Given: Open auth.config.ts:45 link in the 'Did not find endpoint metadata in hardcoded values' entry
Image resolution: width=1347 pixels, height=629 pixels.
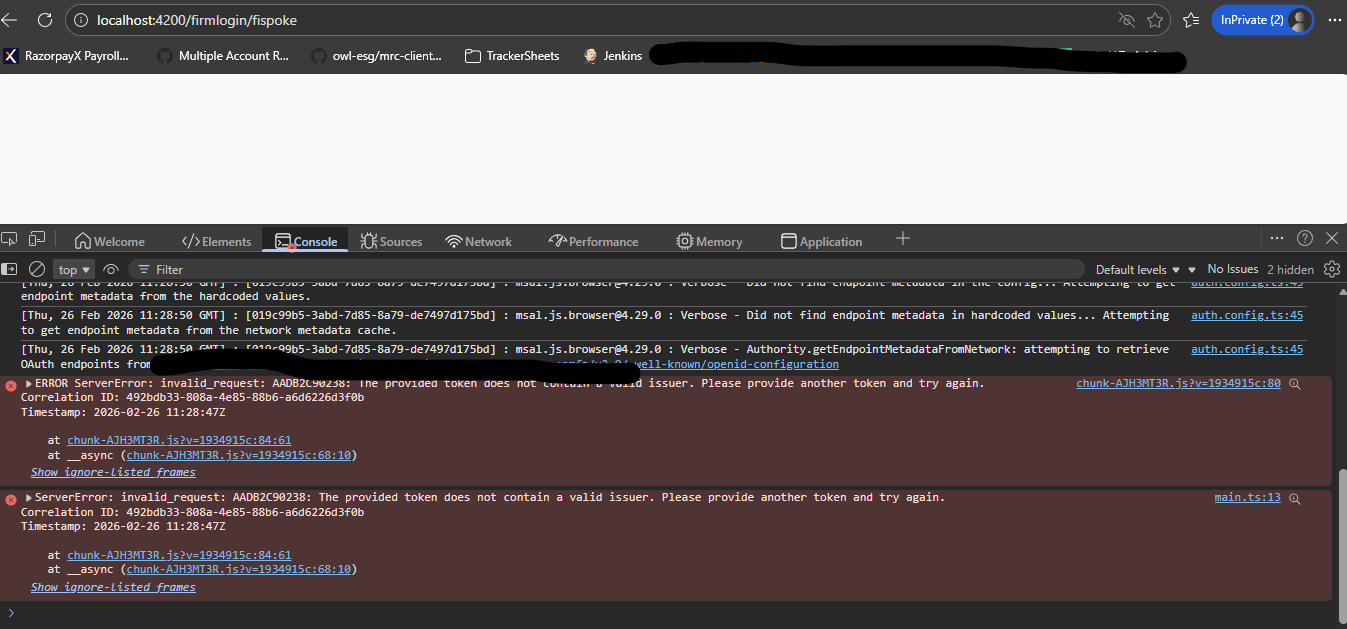Looking at the screenshot, I should pos(1246,315).
